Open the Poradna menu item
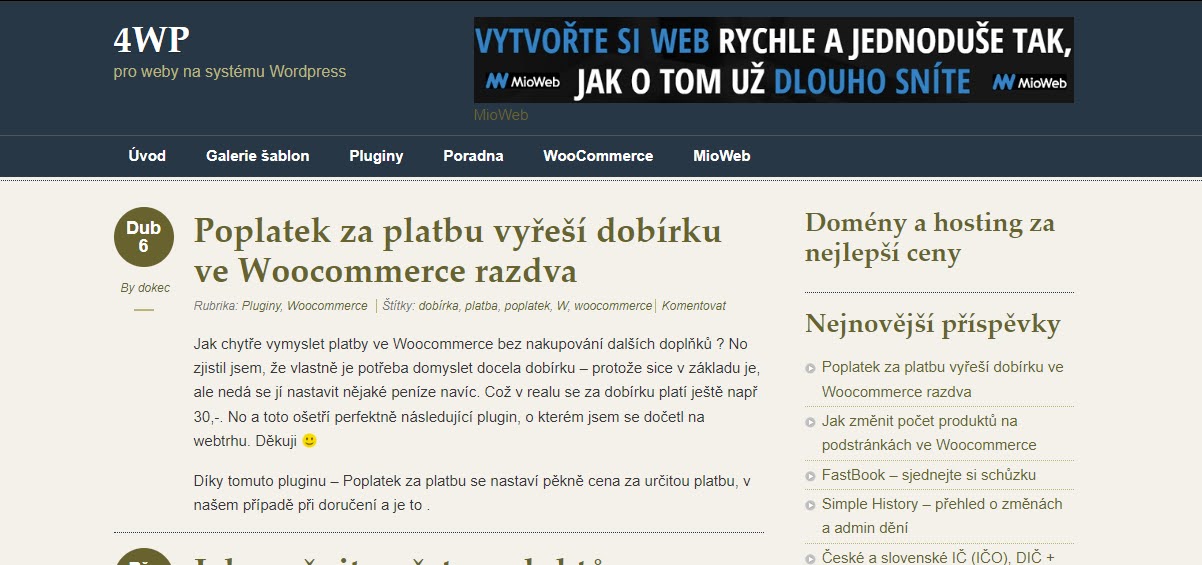Screen dimensions: 1202x565 tap(473, 156)
